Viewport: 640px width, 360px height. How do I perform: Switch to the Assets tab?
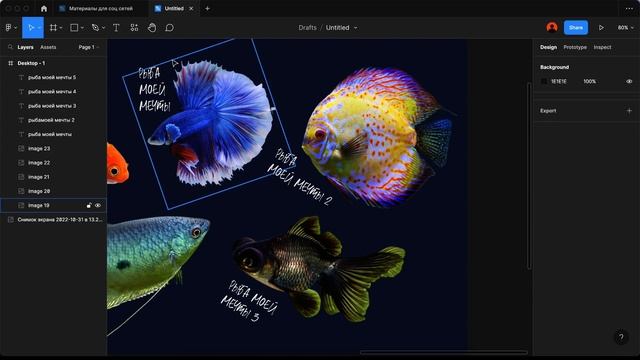48,47
